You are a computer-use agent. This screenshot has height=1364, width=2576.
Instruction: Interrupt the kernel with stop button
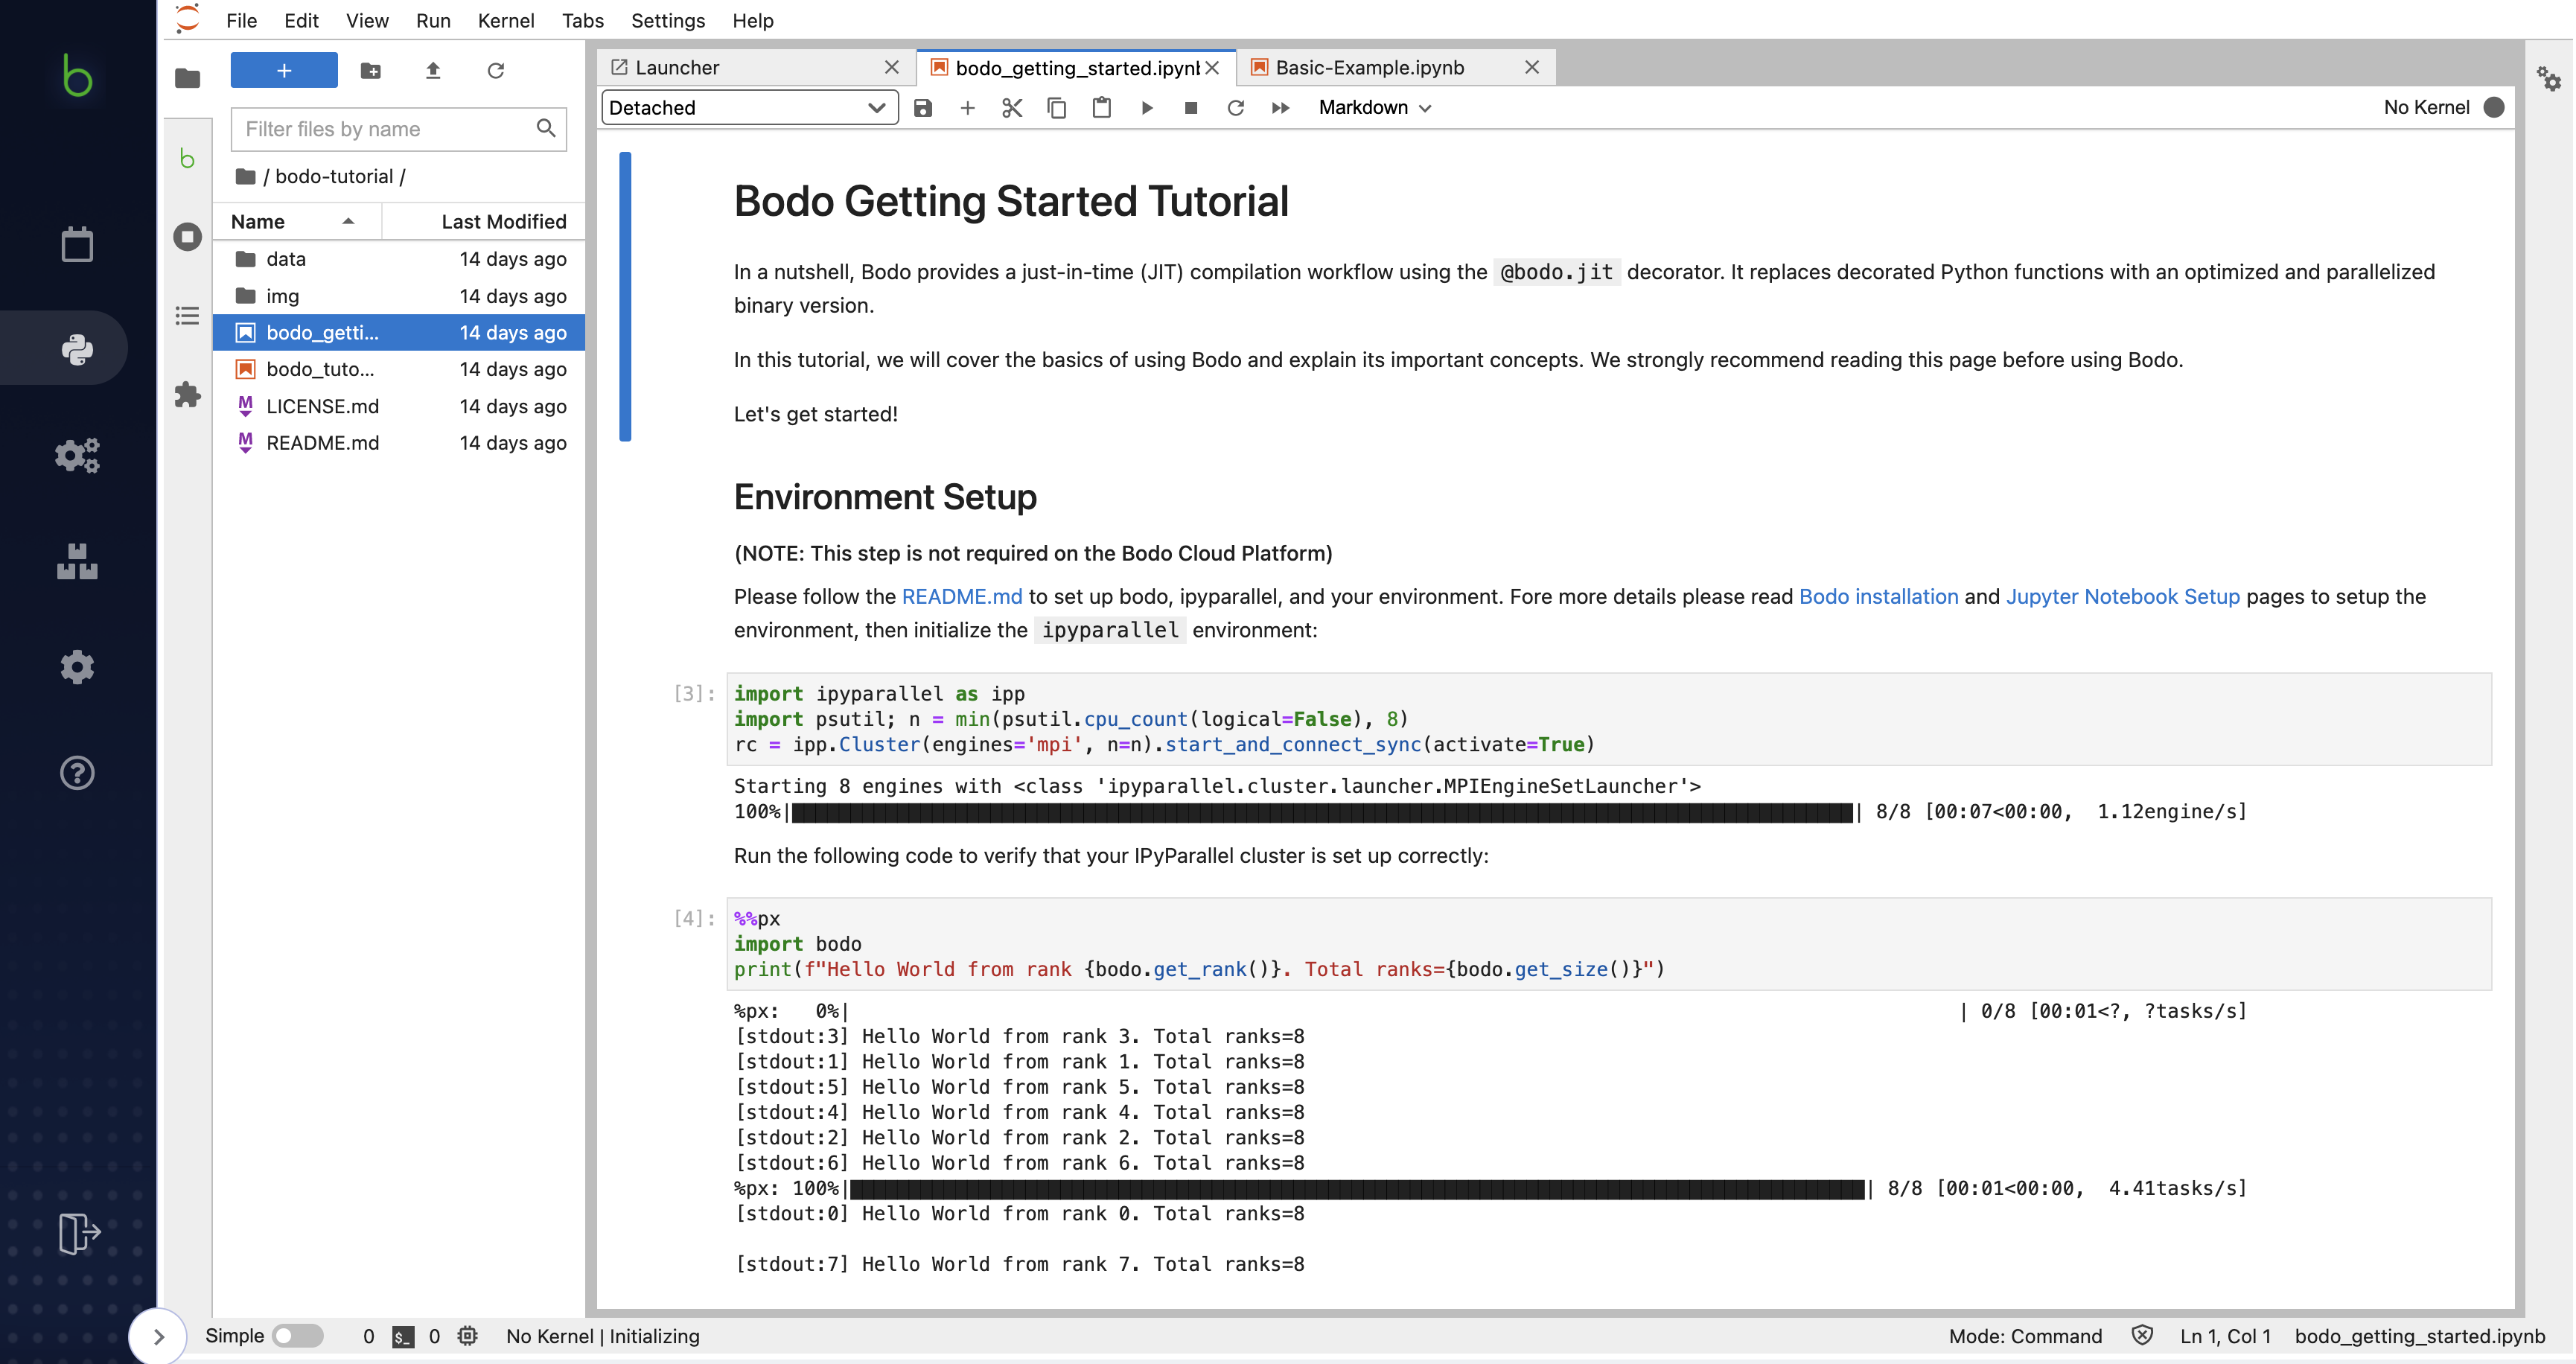point(1190,107)
